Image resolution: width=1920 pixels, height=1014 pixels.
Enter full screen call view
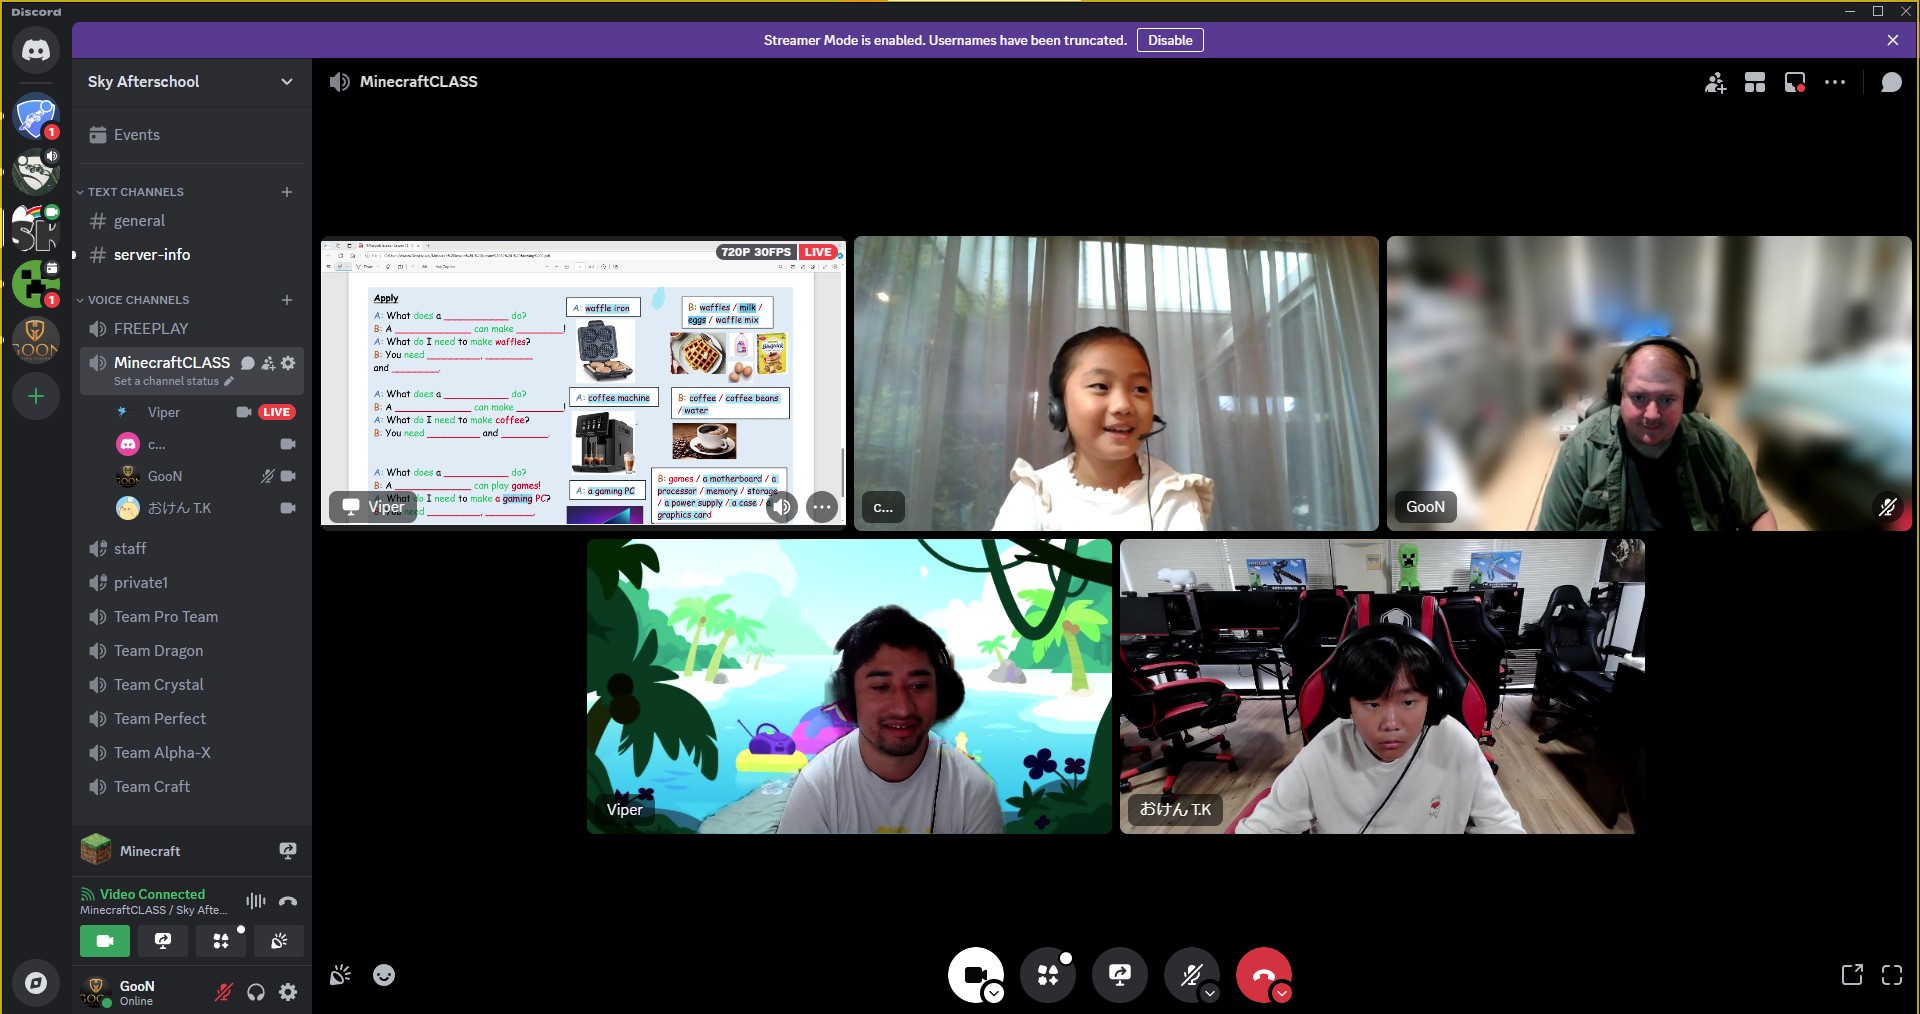tap(1892, 975)
